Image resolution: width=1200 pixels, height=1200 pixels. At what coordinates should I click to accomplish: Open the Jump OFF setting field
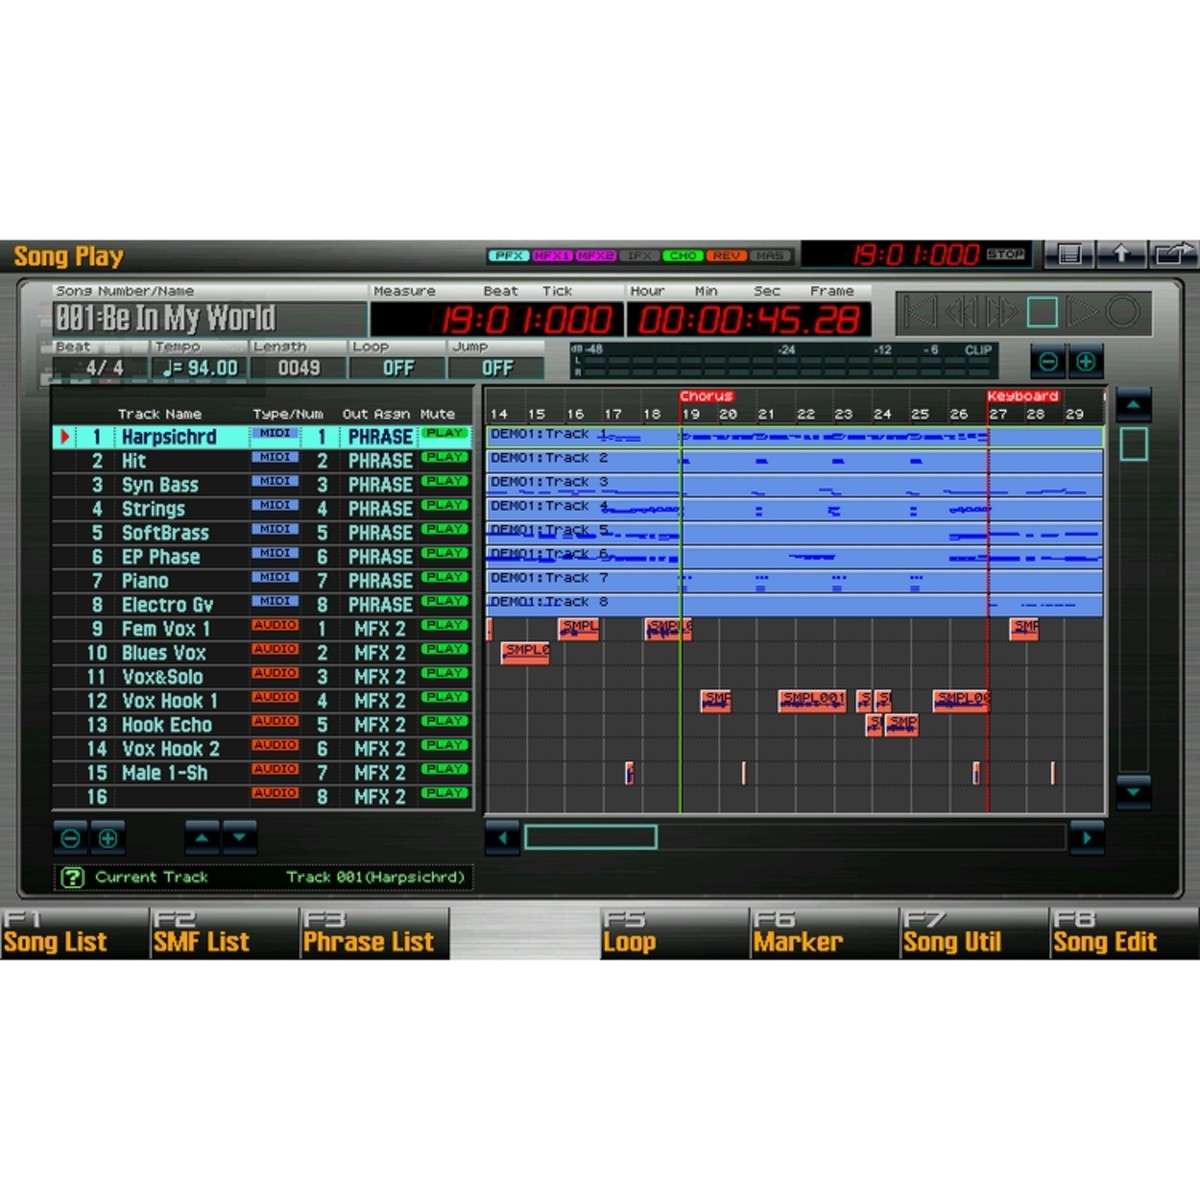(496, 368)
